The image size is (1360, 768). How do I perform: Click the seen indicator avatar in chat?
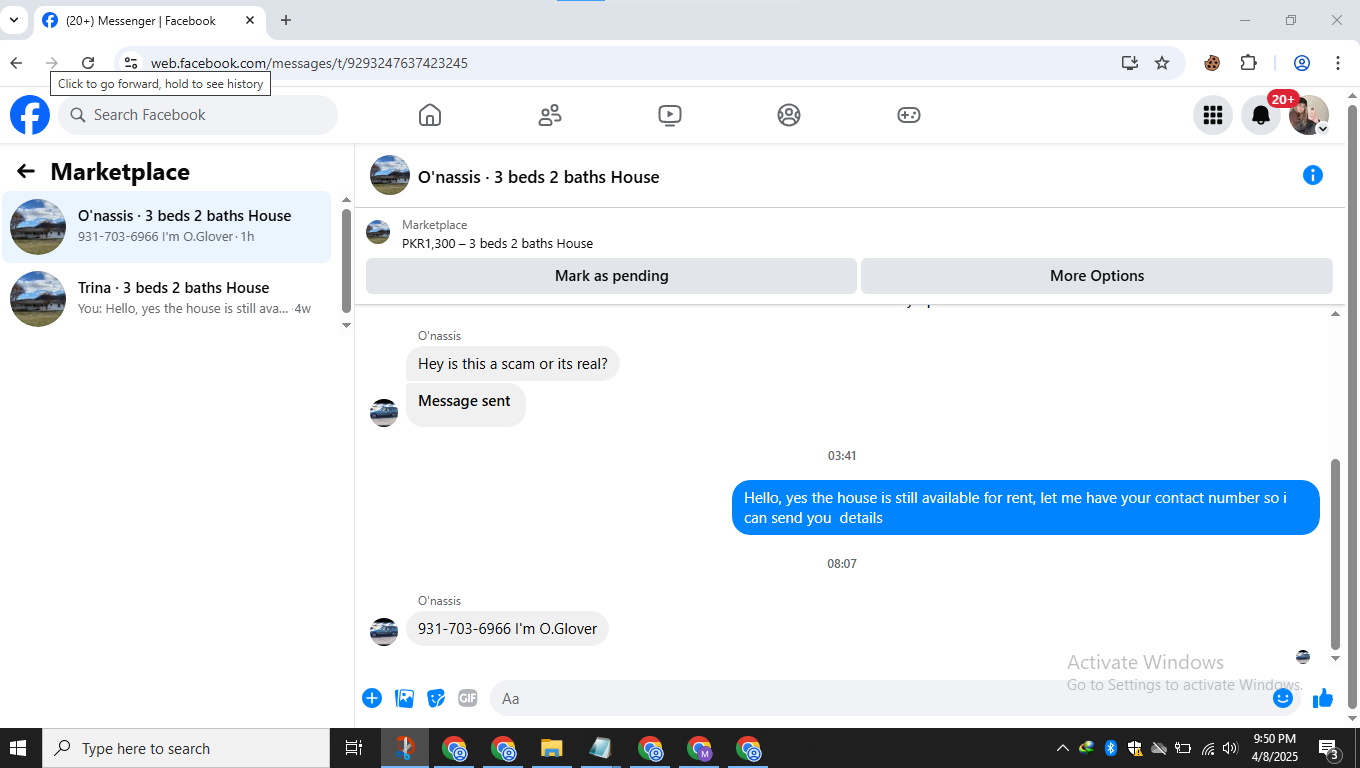pyautogui.click(x=1303, y=657)
